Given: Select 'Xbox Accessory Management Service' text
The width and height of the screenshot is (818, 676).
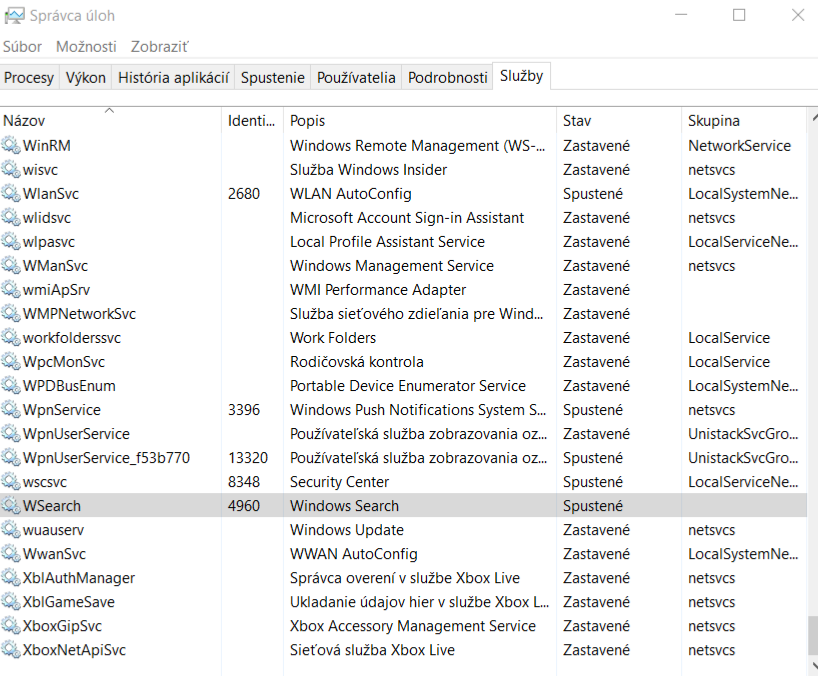Looking at the screenshot, I should [413, 625].
